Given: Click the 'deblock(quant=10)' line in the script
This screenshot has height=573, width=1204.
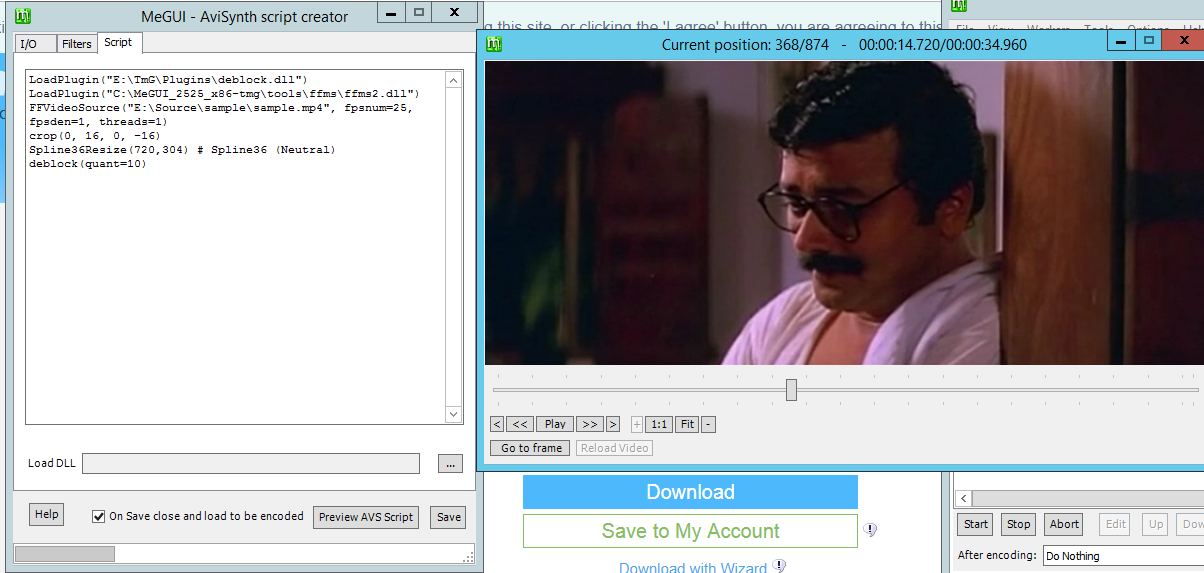Looking at the screenshot, I should (88, 164).
